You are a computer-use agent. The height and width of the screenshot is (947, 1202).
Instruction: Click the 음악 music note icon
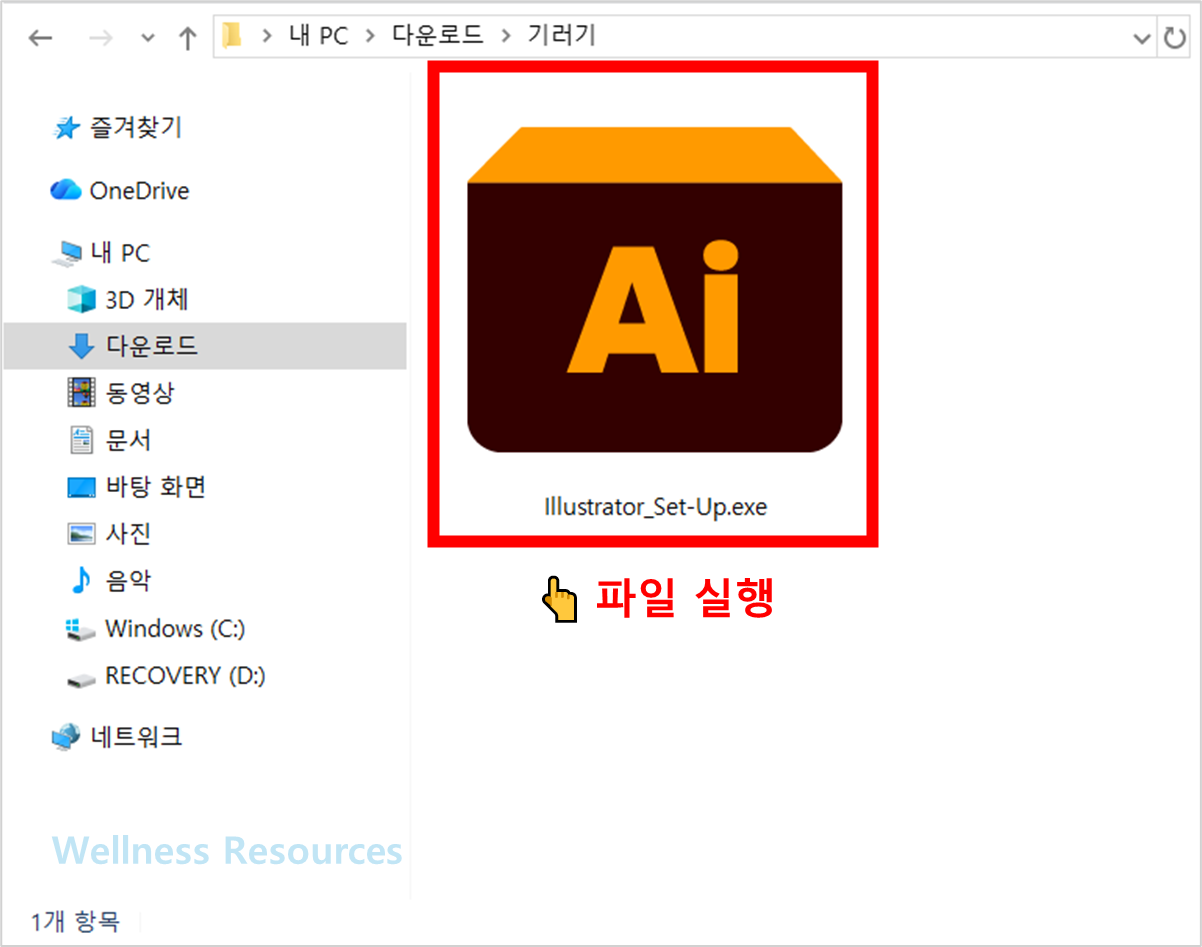pos(81,580)
